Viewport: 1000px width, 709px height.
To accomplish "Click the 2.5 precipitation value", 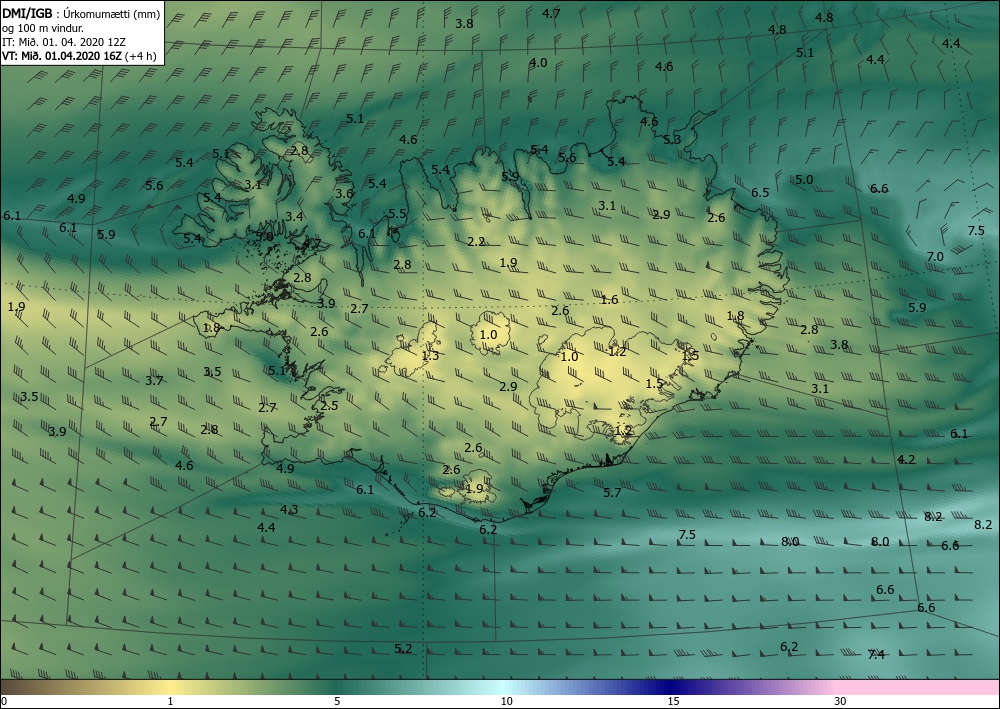I will point(329,406).
